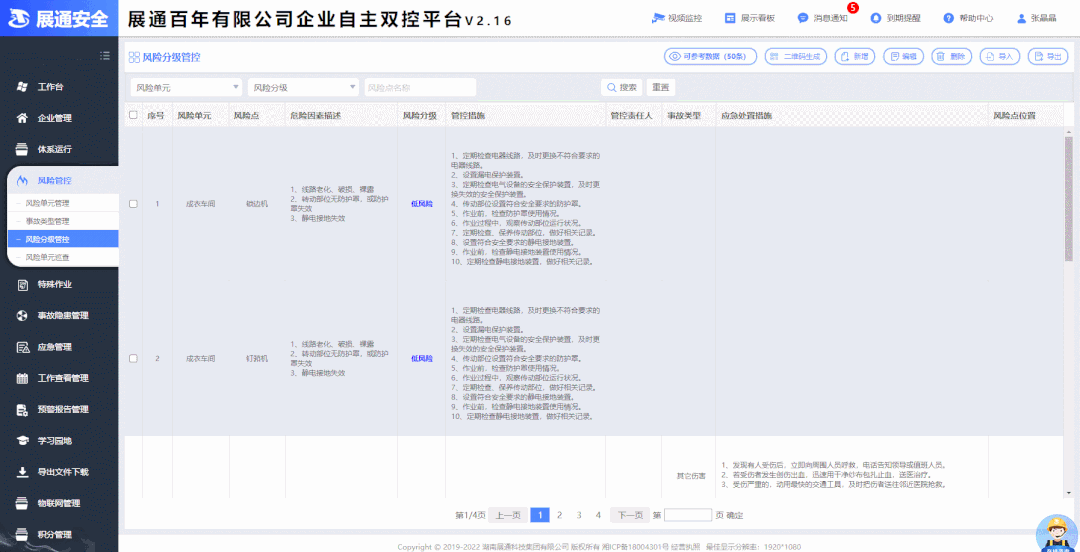Click 可参考数据 (50条) eye button
Screen dimensions: 1080x552
pyautogui.click(x=710, y=57)
